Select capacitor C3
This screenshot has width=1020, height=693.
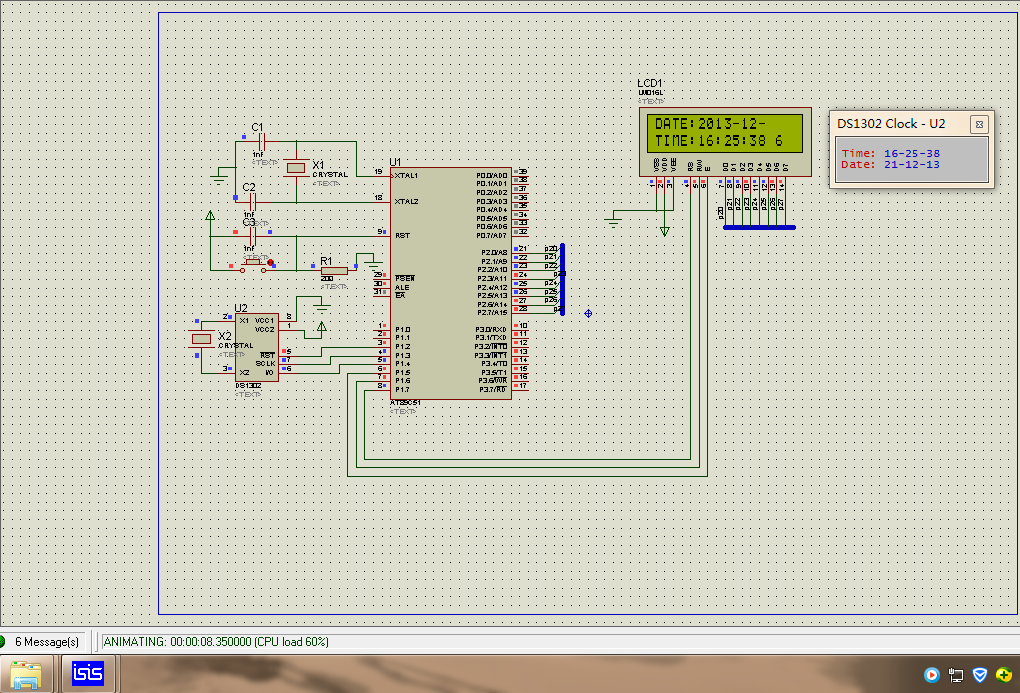click(x=253, y=236)
